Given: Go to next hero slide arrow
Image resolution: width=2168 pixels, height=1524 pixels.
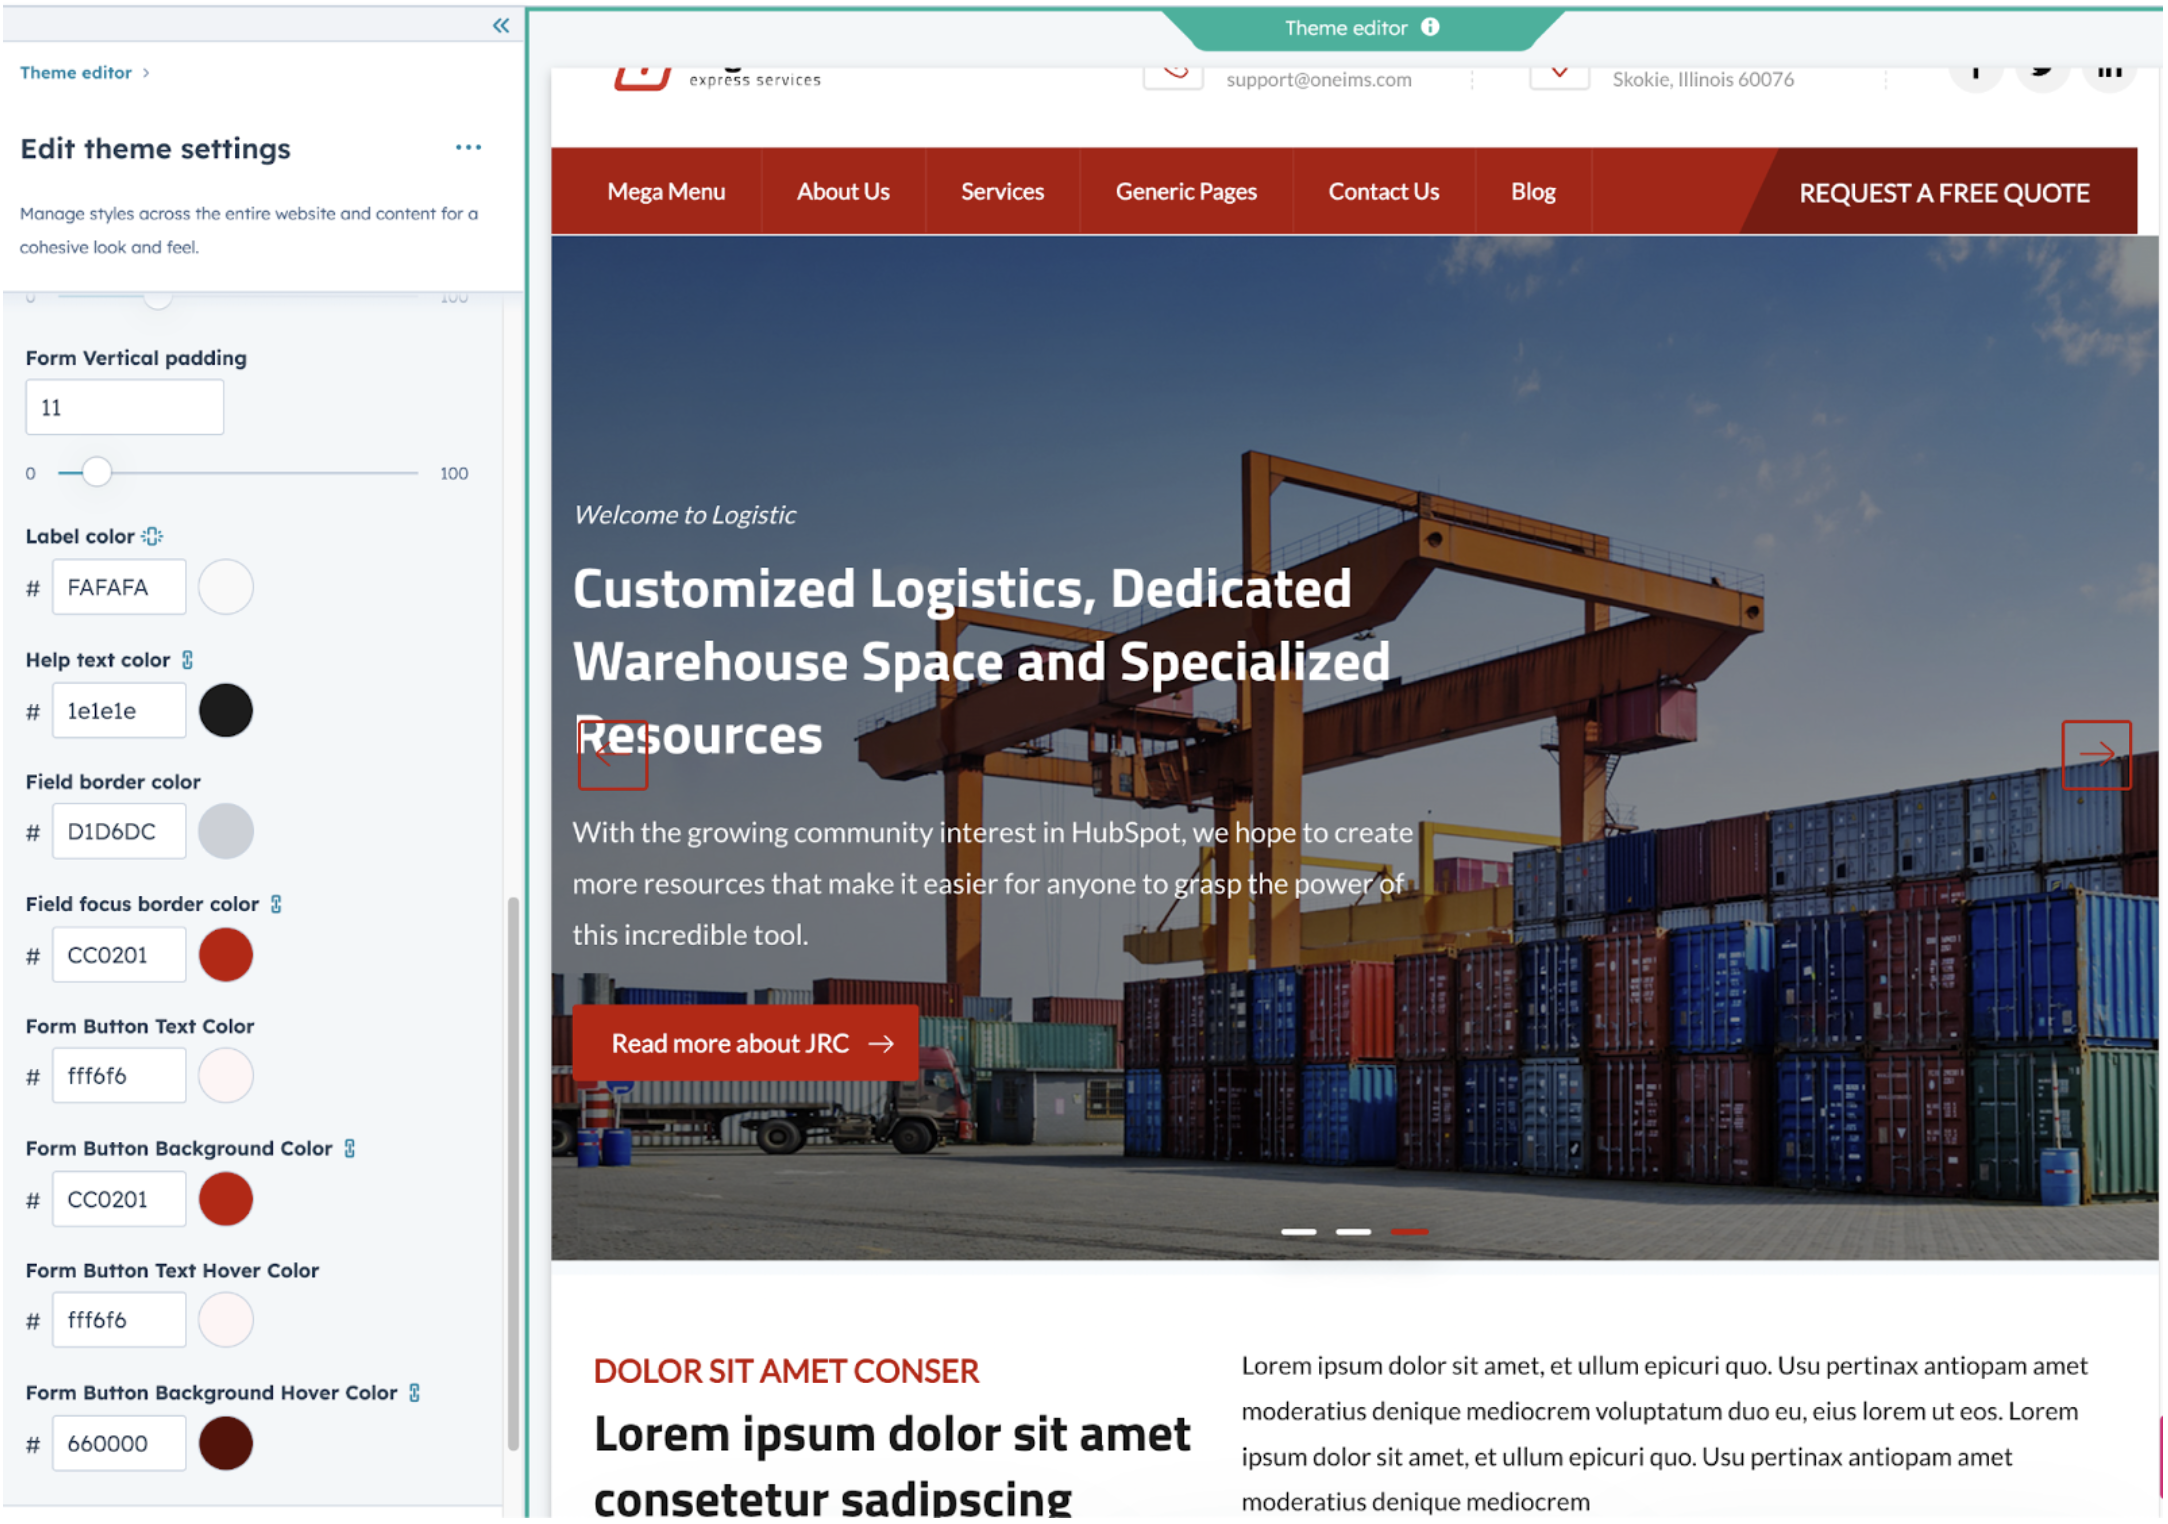Looking at the screenshot, I should pos(2095,755).
